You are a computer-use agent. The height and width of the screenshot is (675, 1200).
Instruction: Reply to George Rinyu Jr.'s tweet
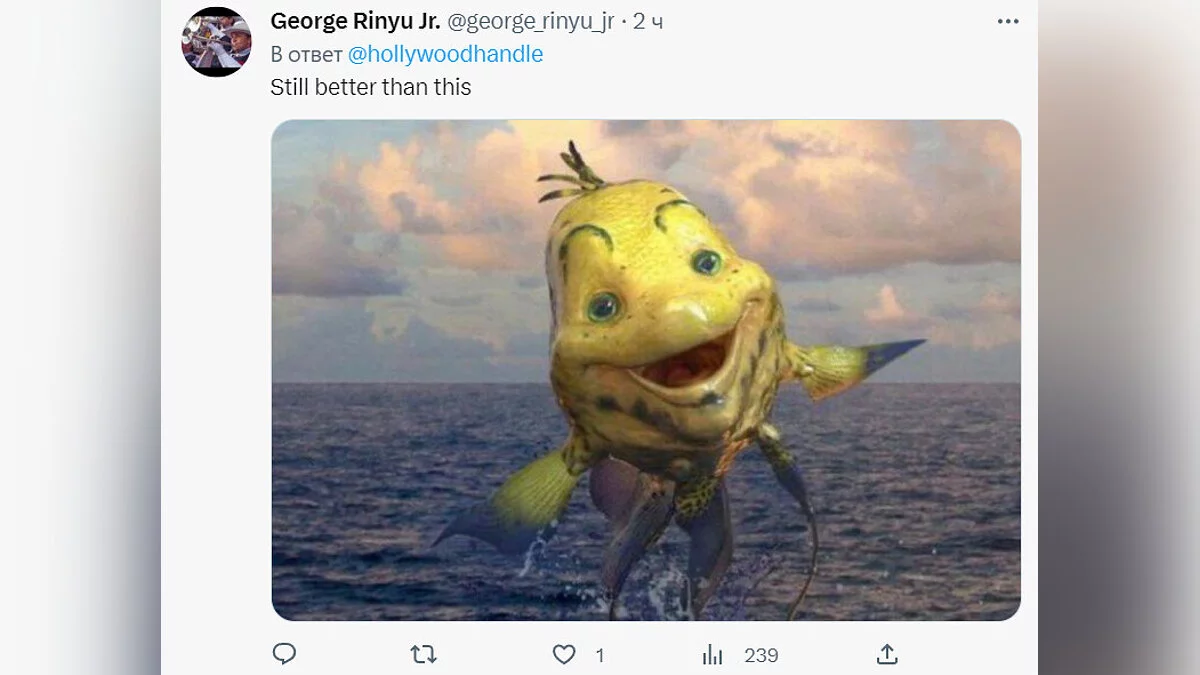[x=285, y=654]
